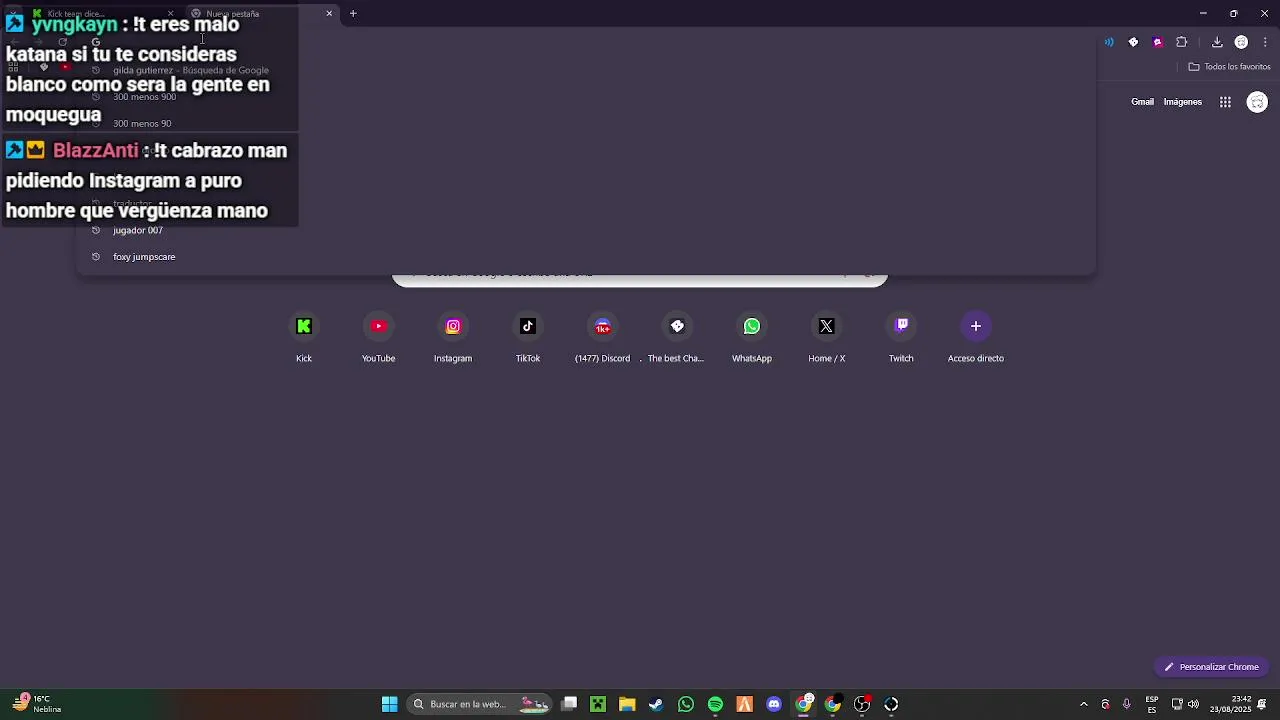Select '300 menos 90' search suggestion
The height and width of the screenshot is (720, 1280).
[587, 124]
